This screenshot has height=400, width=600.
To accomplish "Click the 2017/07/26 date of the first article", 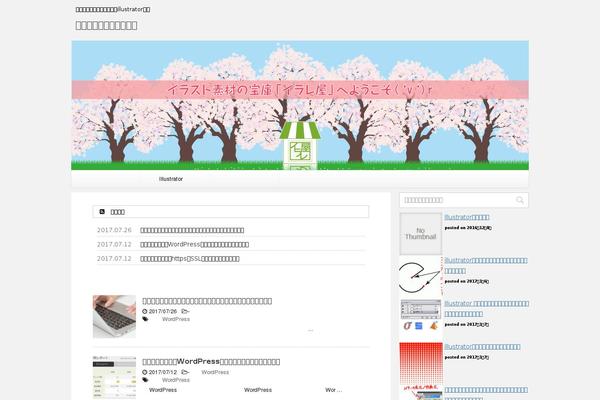I will [163, 311].
